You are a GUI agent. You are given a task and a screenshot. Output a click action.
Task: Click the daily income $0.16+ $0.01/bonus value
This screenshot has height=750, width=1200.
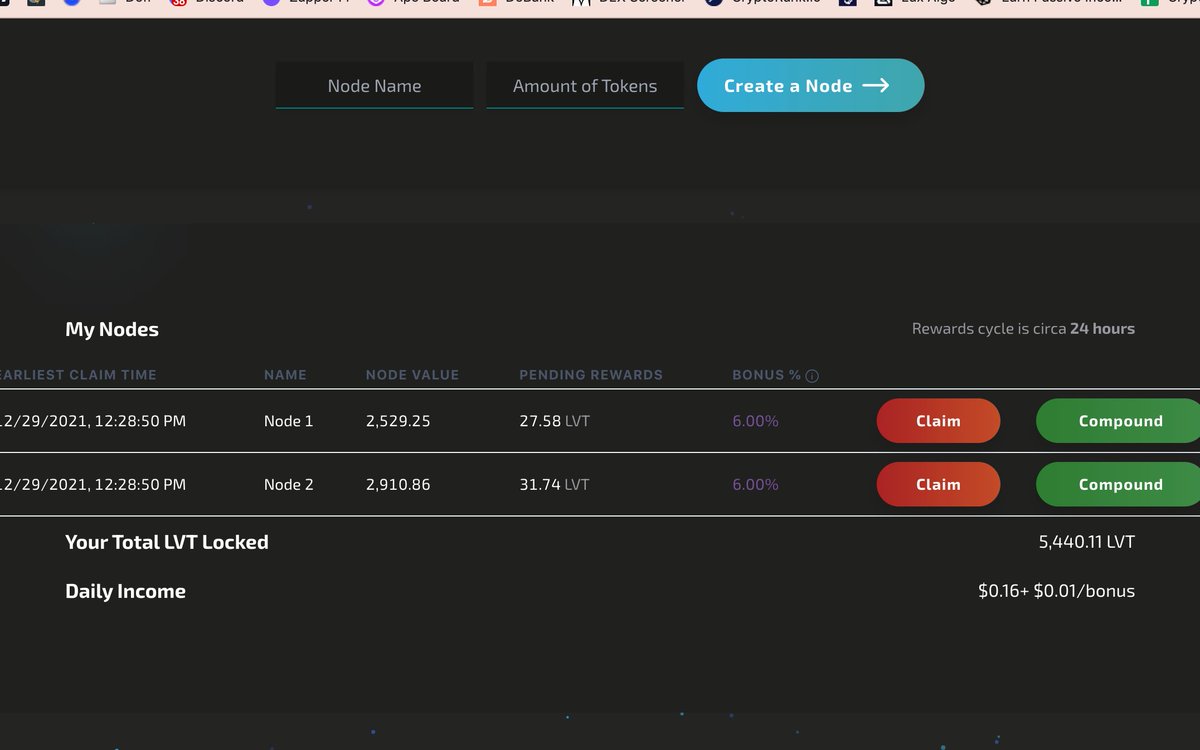(x=1057, y=591)
